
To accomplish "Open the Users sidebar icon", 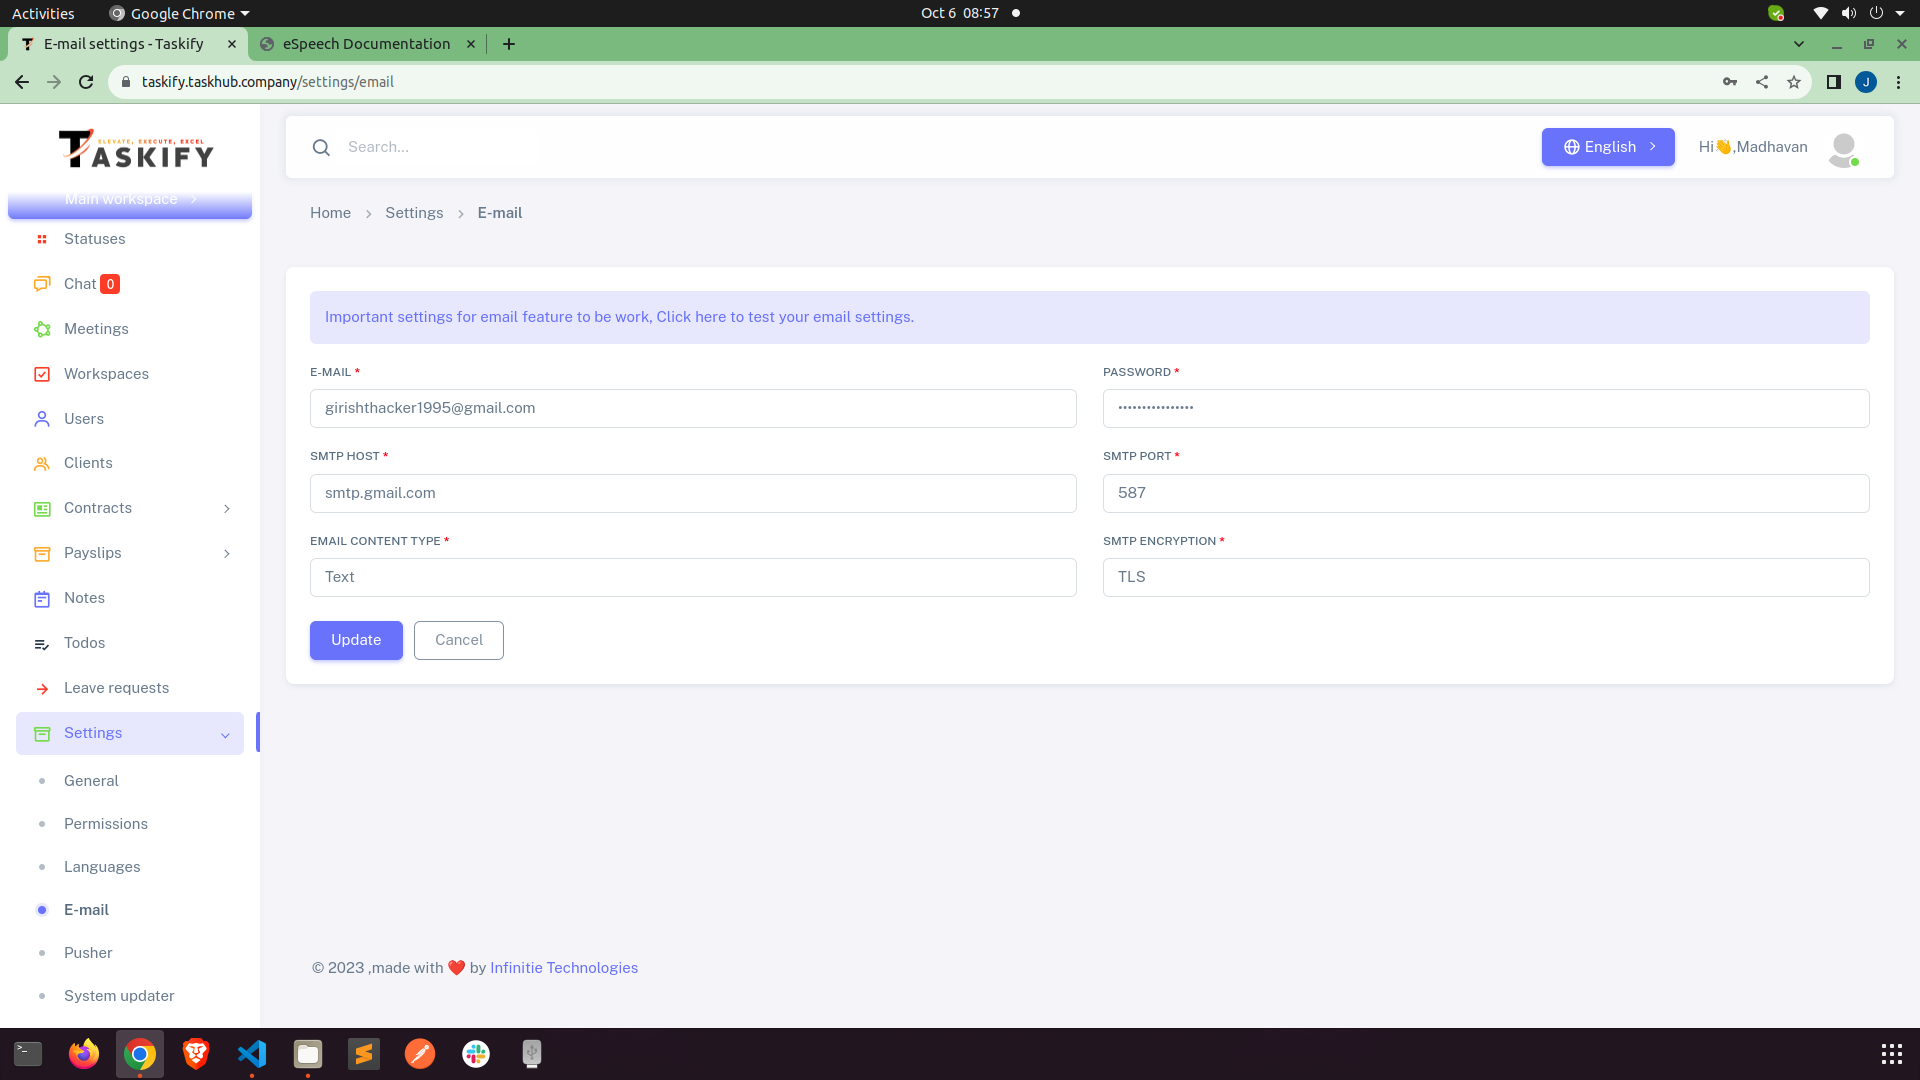I will [x=42, y=419].
